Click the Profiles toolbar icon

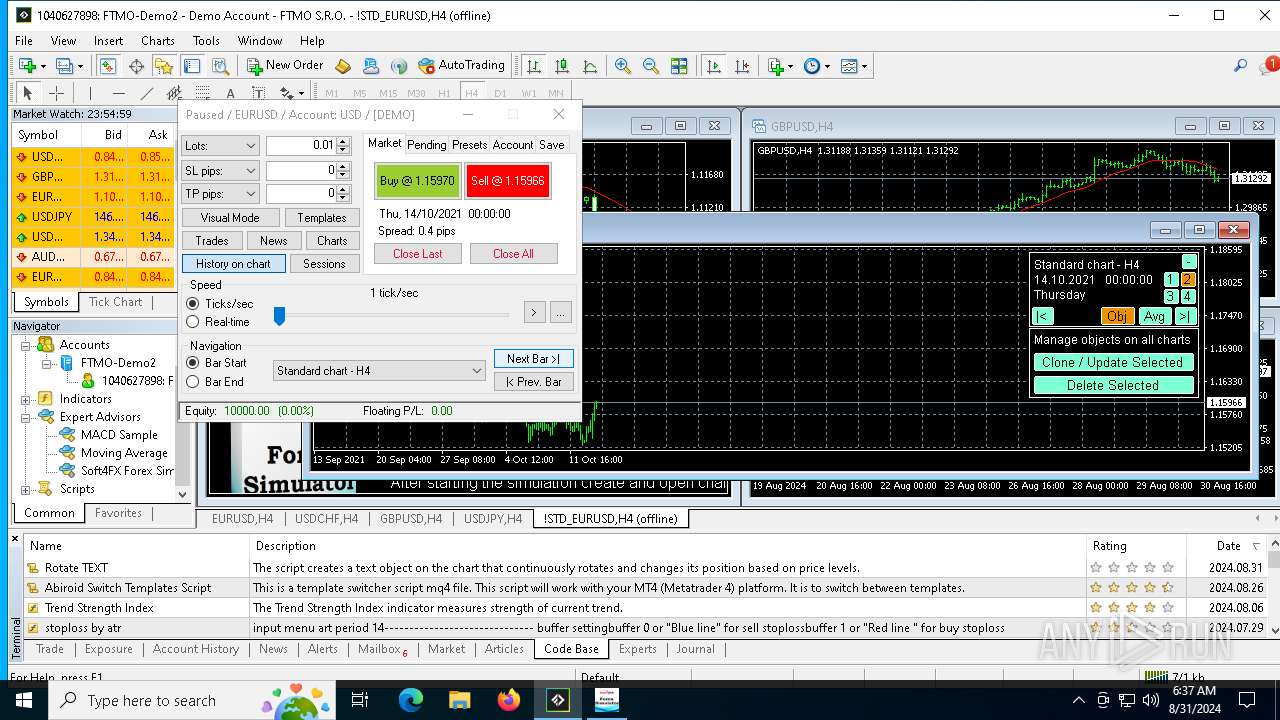point(65,66)
